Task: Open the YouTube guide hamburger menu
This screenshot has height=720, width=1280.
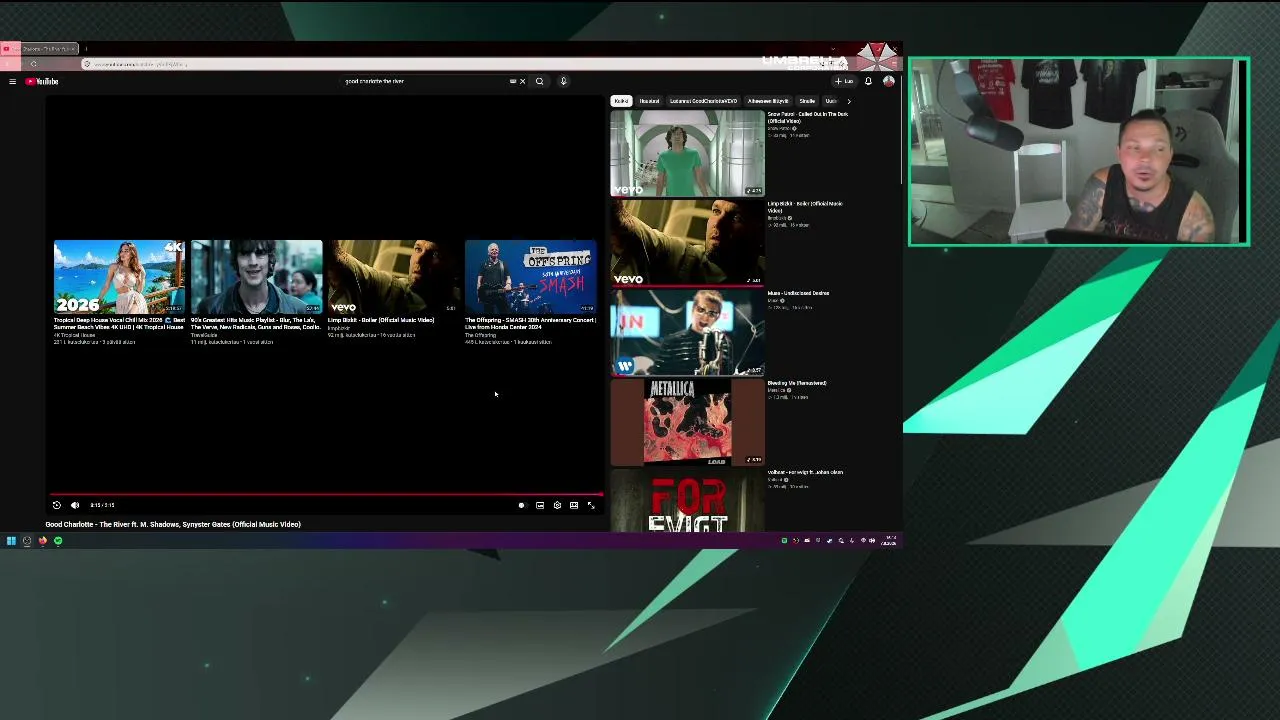Action: 12,81
